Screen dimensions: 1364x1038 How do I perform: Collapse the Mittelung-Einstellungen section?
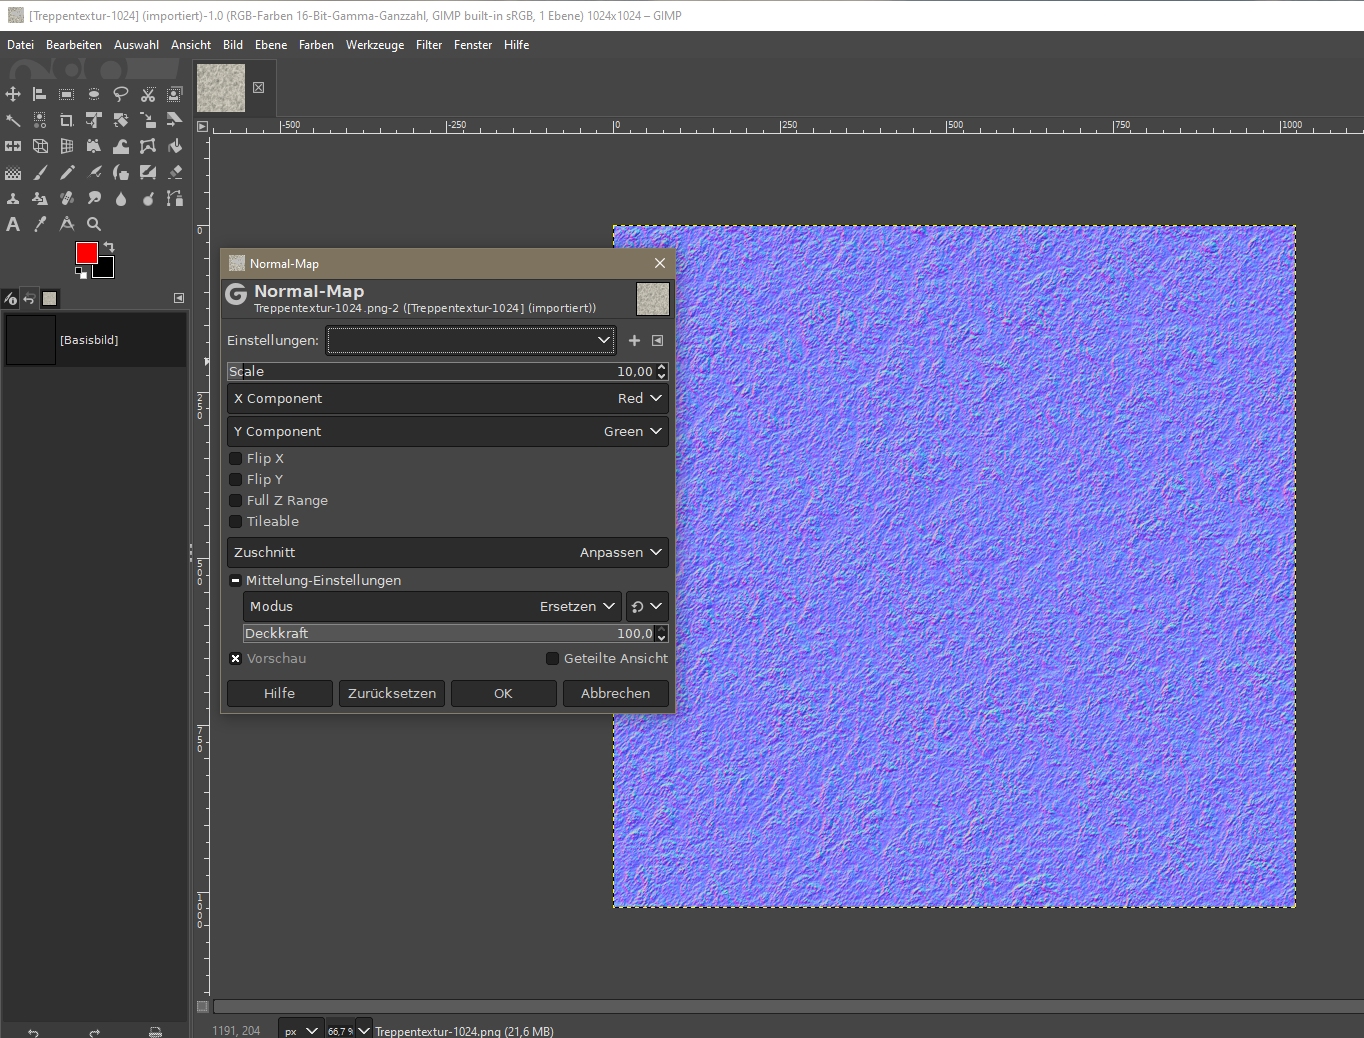click(236, 580)
